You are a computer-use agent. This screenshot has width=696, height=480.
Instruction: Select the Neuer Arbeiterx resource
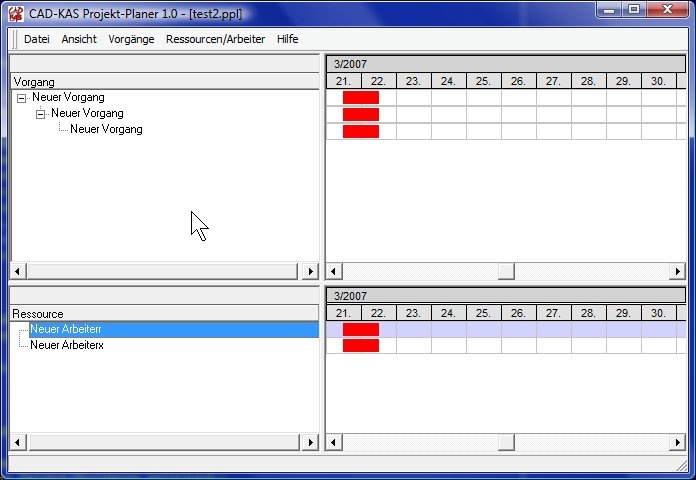67,345
